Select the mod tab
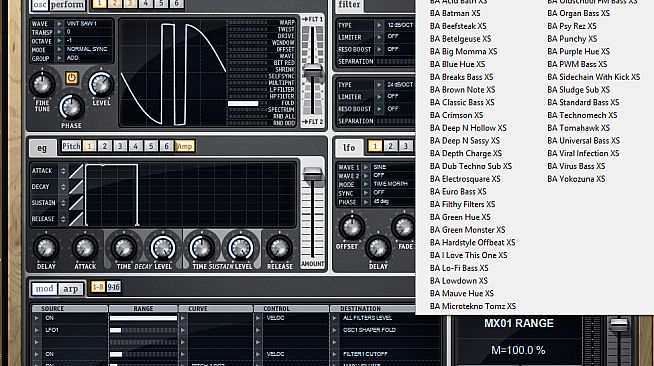The height and width of the screenshot is (366, 654). point(44,288)
